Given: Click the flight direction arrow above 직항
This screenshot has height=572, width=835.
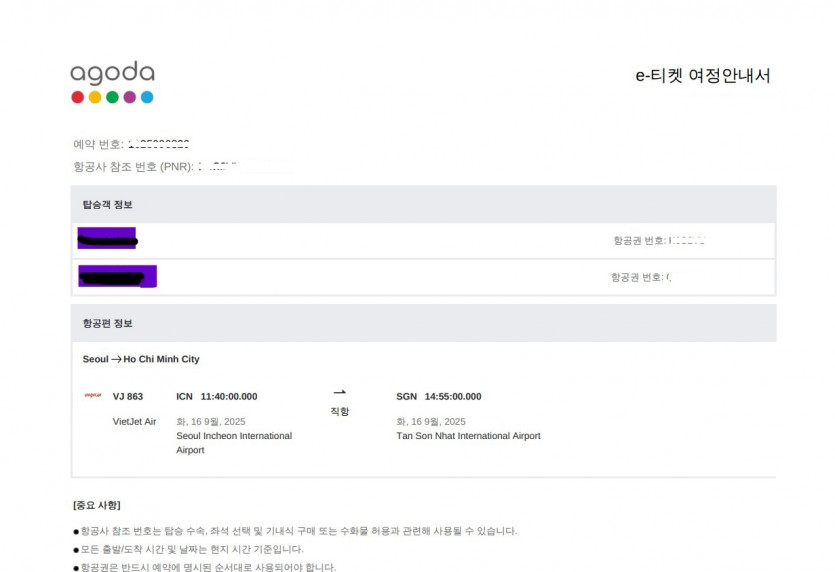Looking at the screenshot, I should pos(339,393).
